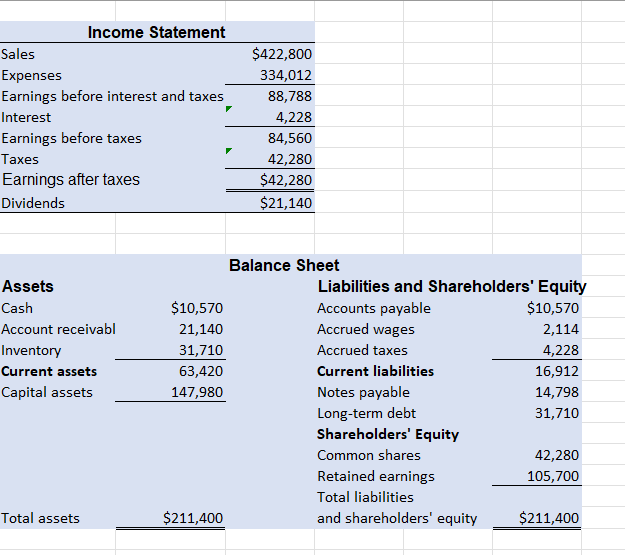Screen dimensions: 625x555
Task: Click the Accrued wages value 2,114
Action: (537, 329)
